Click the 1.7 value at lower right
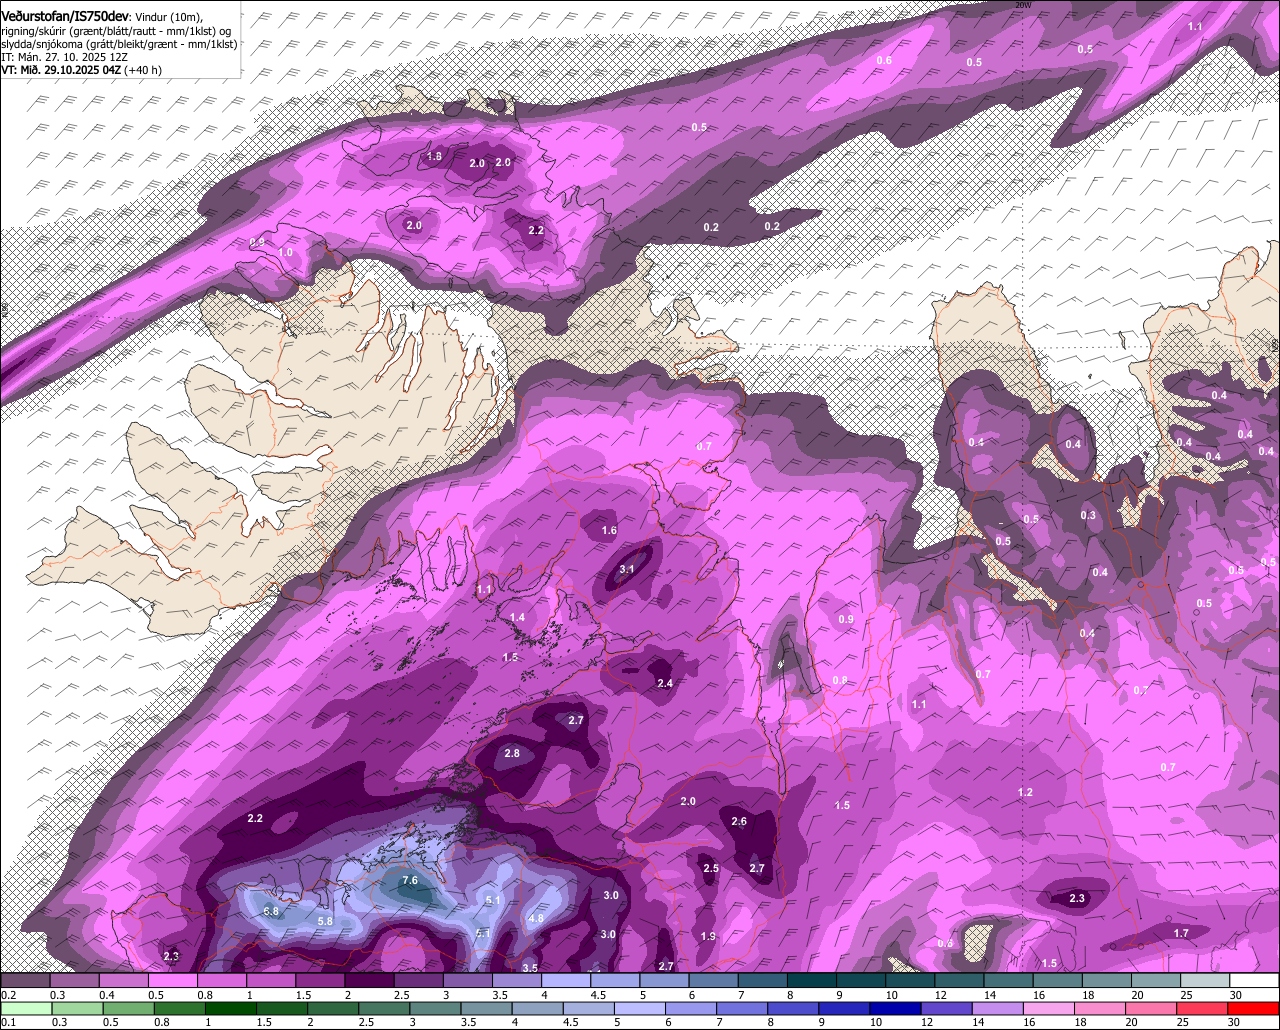The height and width of the screenshot is (1030, 1280). [x=1181, y=934]
